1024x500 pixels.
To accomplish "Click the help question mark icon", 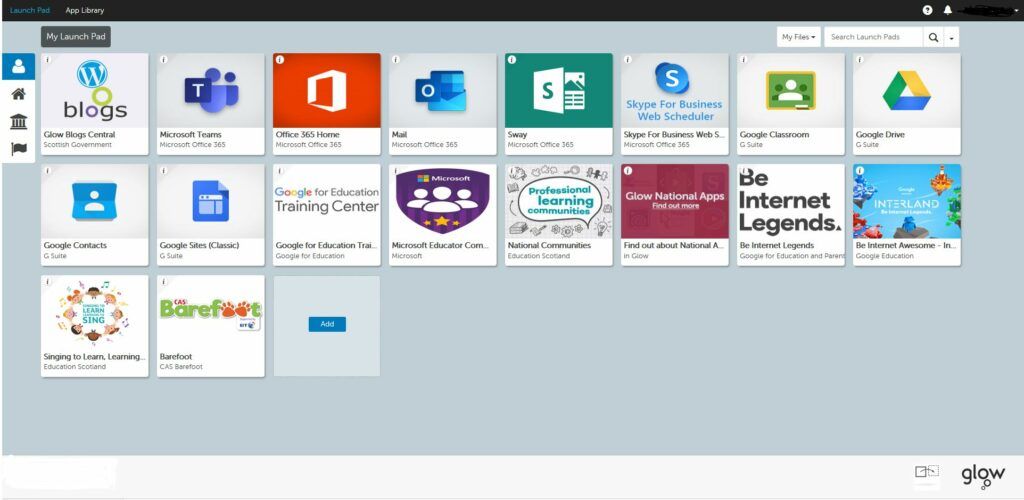I will [x=927, y=10].
